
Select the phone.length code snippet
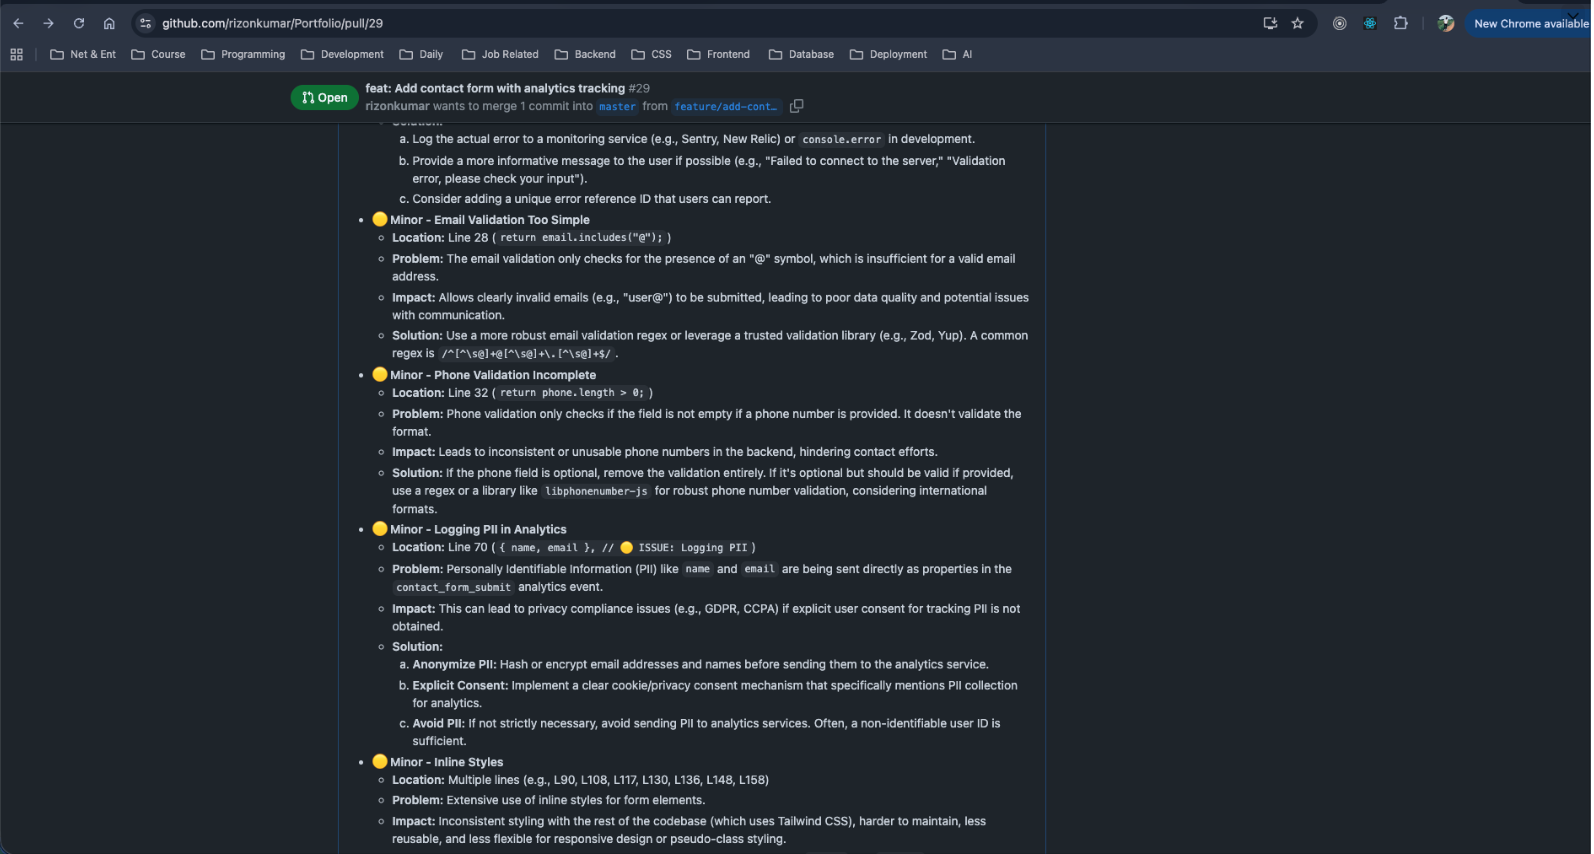[x=572, y=393]
